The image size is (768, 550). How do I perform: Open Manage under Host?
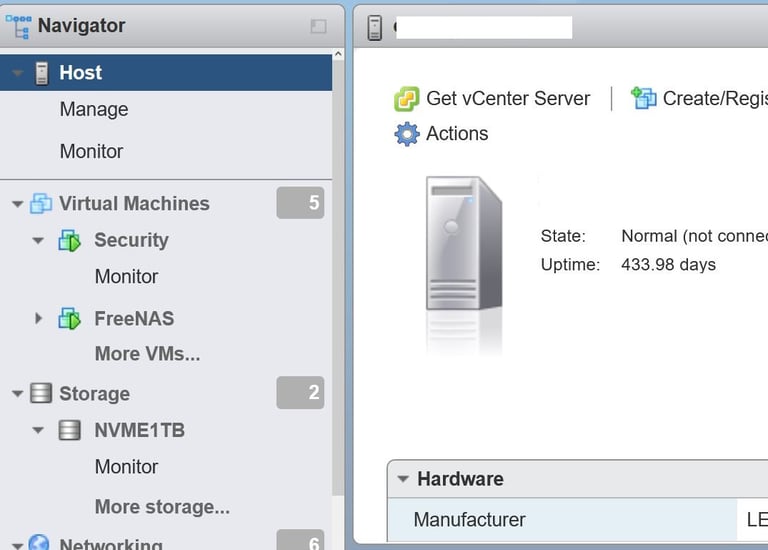tap(94, 109)
